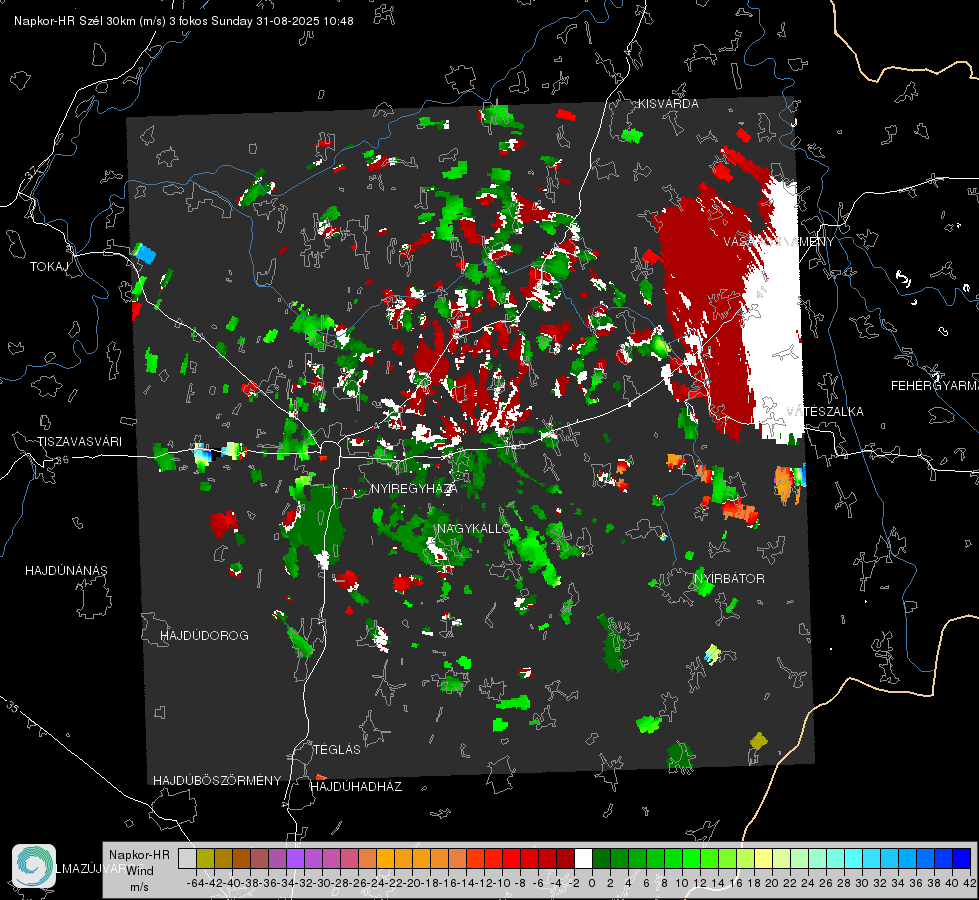Click the 30 value on the wind scale
Screen dimensions: 979x900
click(862, 883)
